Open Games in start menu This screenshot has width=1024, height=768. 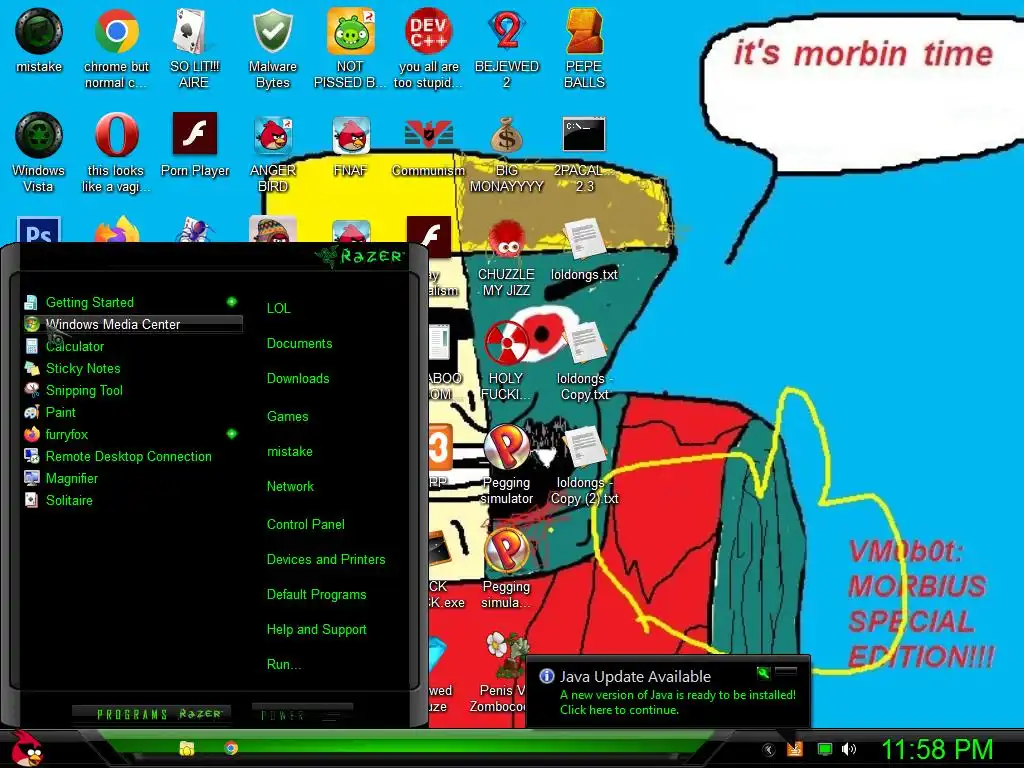click(x=287, y=416)
